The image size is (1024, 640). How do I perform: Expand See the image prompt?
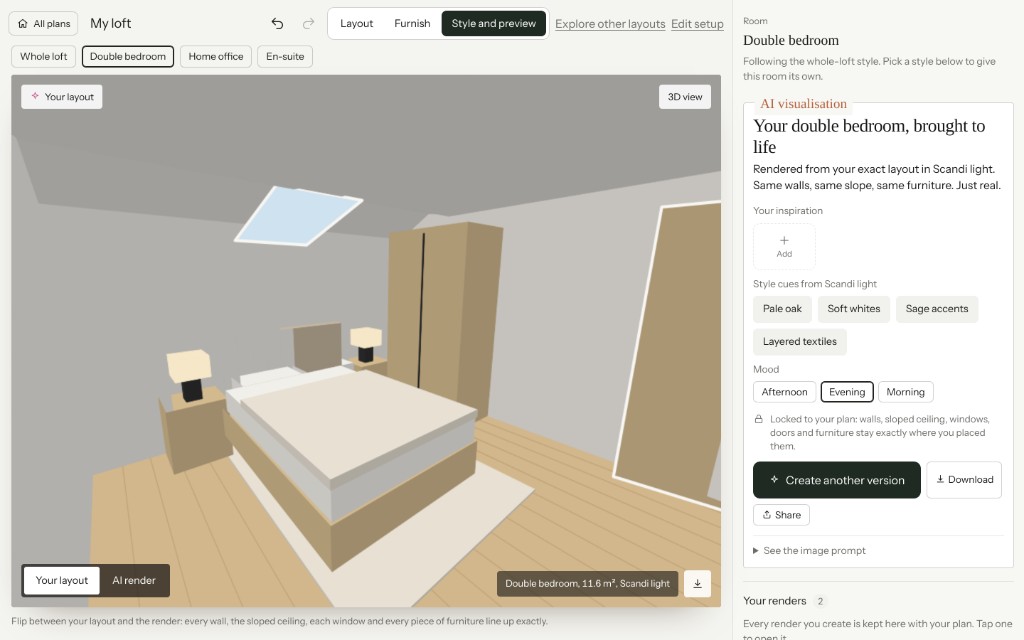(x=809, y=551)
